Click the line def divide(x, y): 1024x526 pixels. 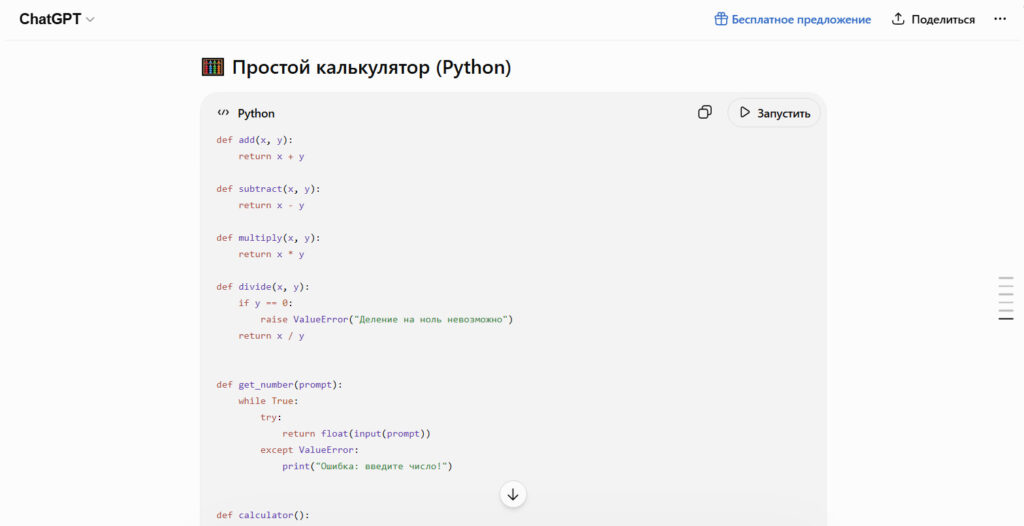[263, 287]
